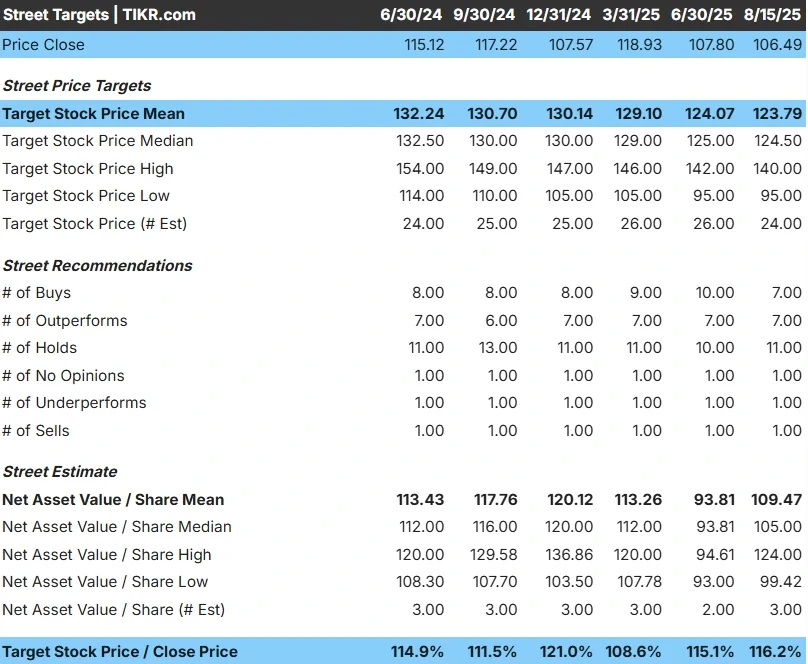The image size is (808, 664).
Task: Click the '# of Underperforms' label
Action: [74, 402]
